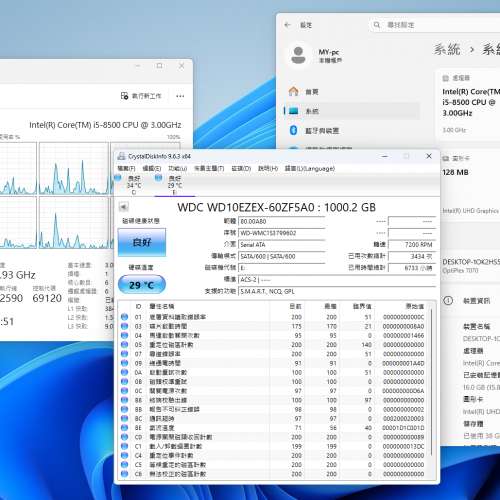Image resolution: width=500 pixels, height=500 pixels.
Task: Click the 128 MB graphics value in Settings
Action: pos(455,172)
